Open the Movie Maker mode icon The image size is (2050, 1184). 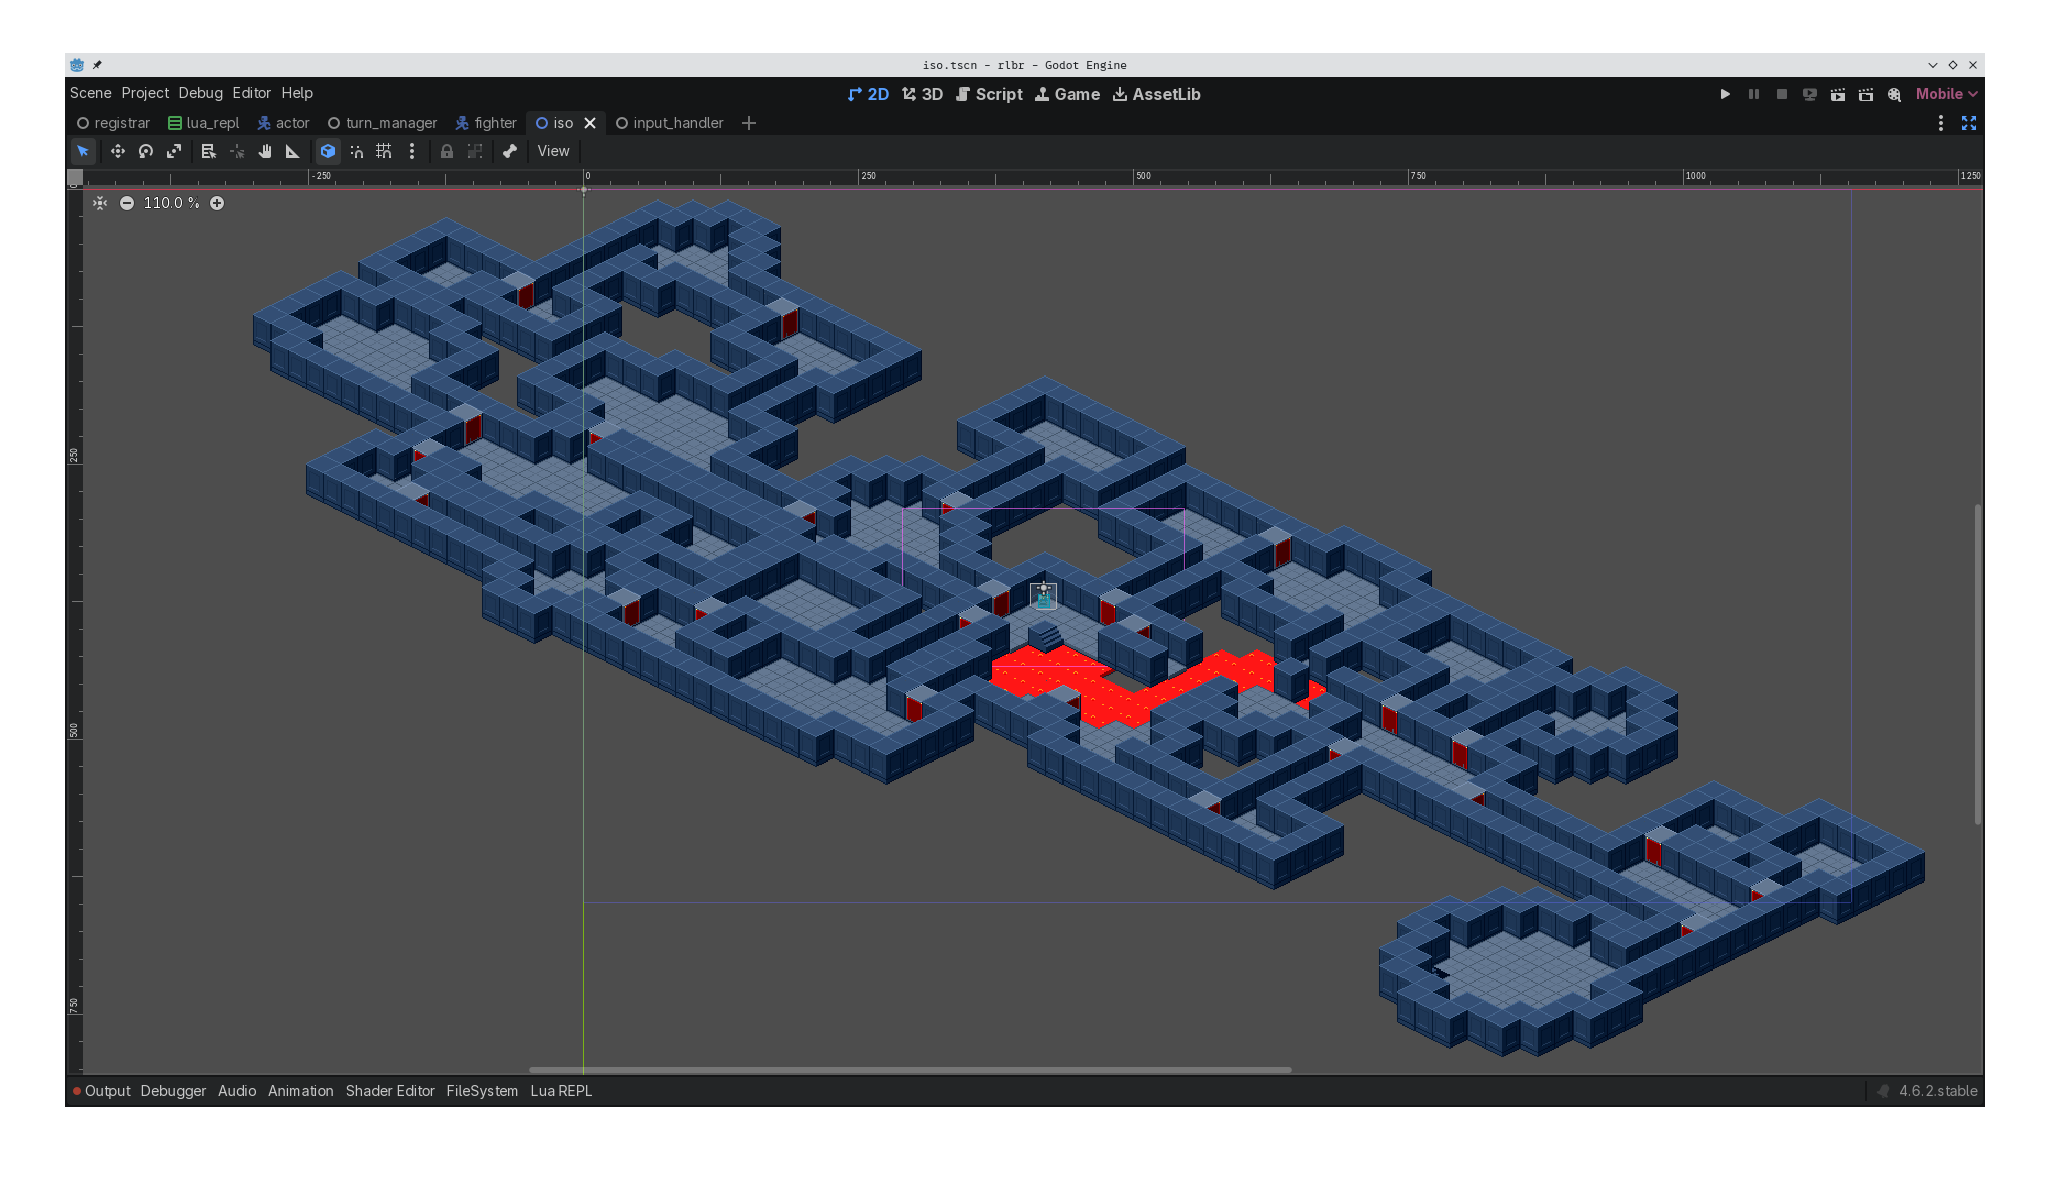[1894, 94]
